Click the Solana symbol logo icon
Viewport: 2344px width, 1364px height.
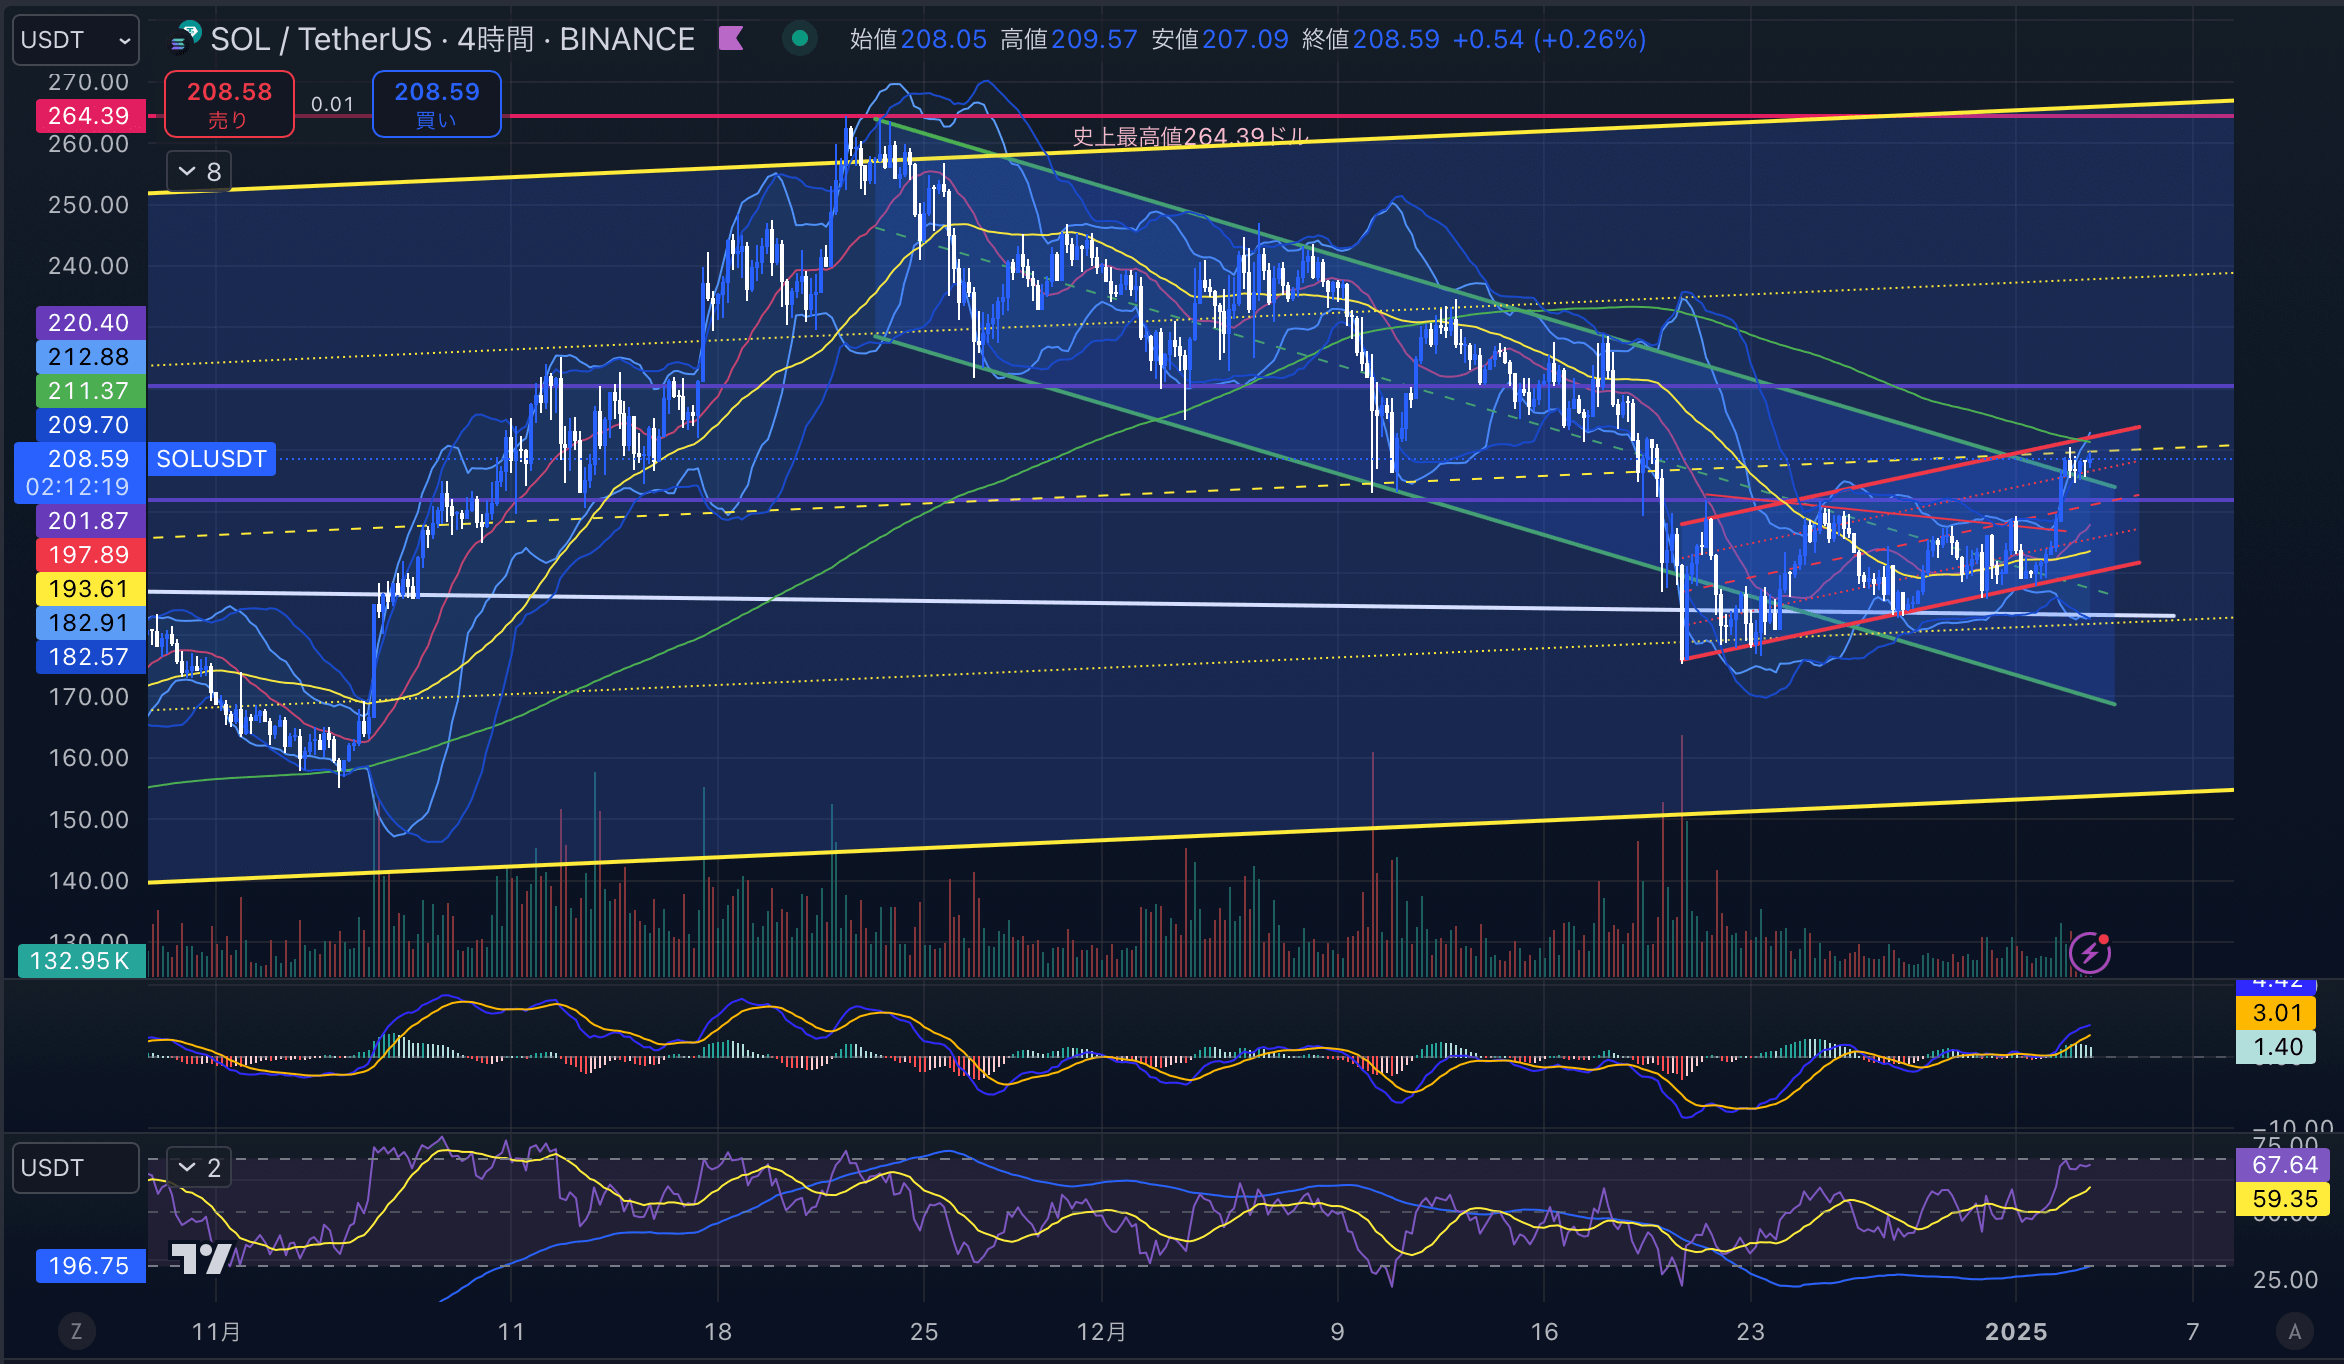(x=186, y=38)
